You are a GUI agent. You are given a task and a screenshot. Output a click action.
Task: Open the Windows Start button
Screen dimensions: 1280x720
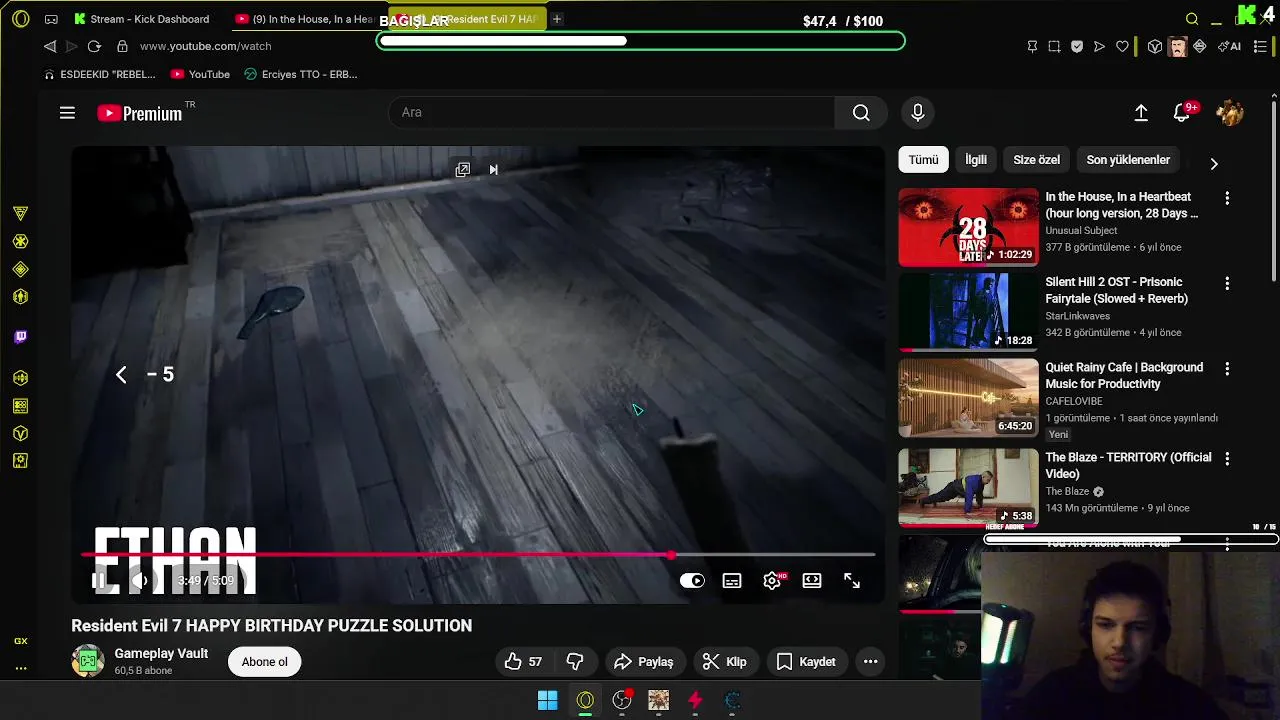click(548, 701)
